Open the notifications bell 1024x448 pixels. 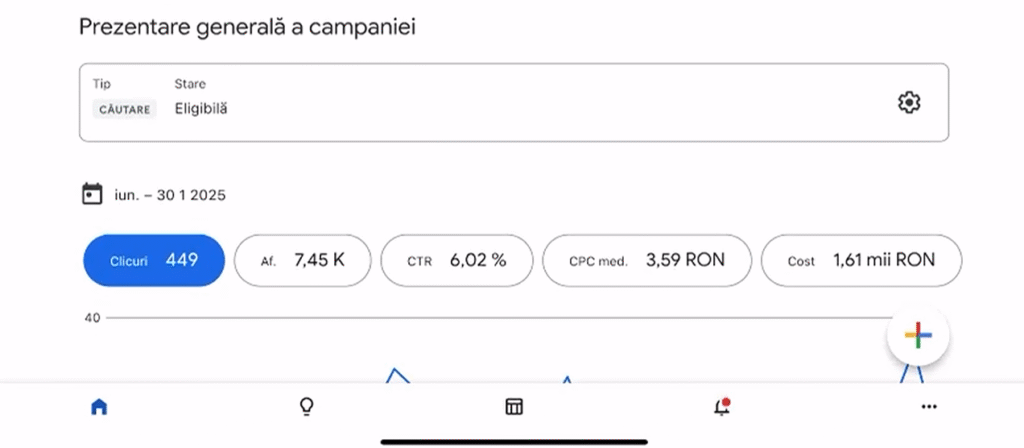coord(721,407)
